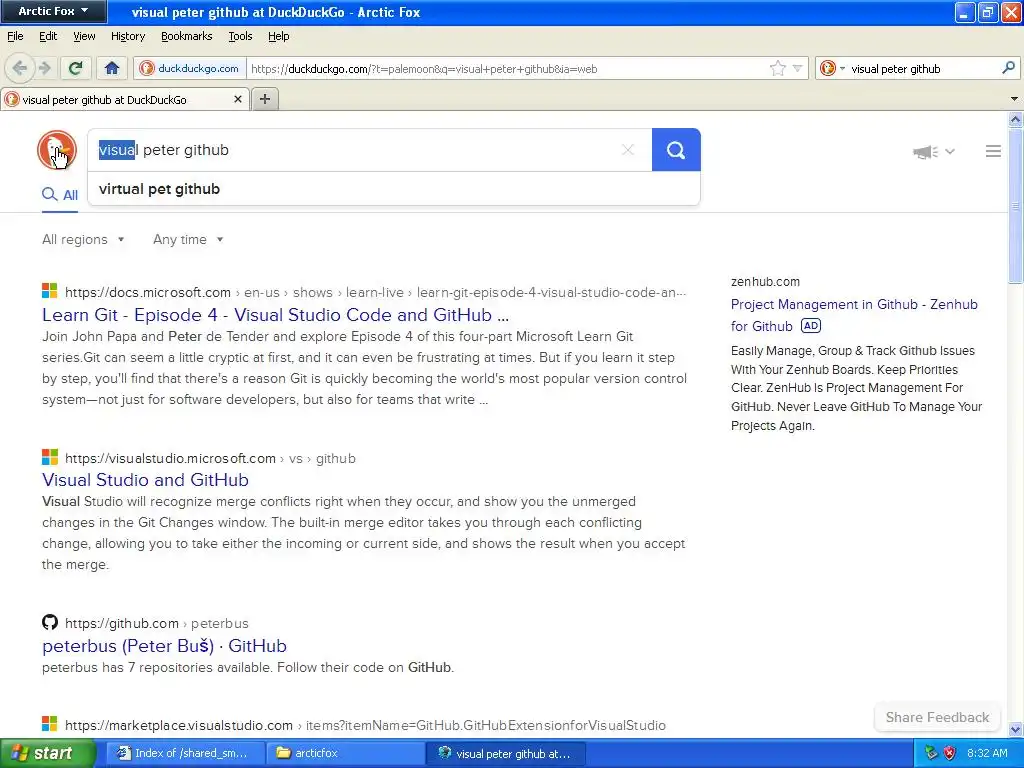
Task: Click the visualstudio.microsoft.com result URL
Action: [210, 458]
